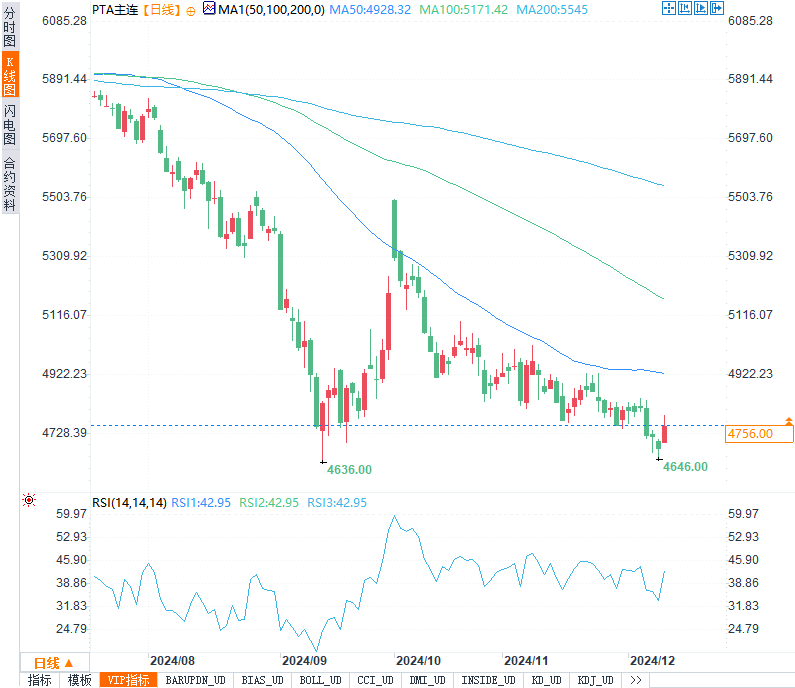Viewport: 795px width, 688px height.
Task: Choose the BARUPDN_UD indicator
Action: (195, 680)
